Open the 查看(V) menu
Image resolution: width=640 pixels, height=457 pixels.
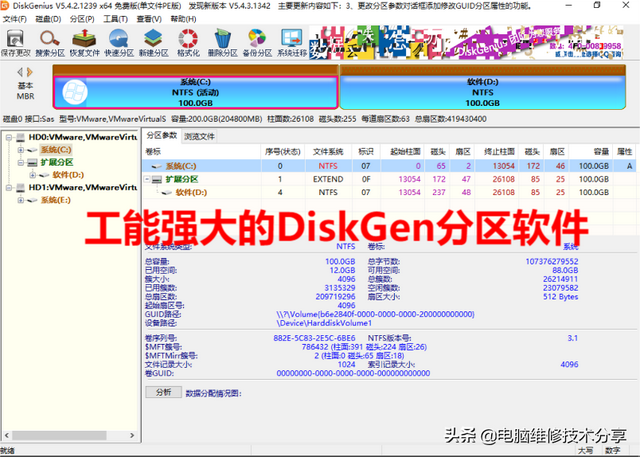click(149, 19)
